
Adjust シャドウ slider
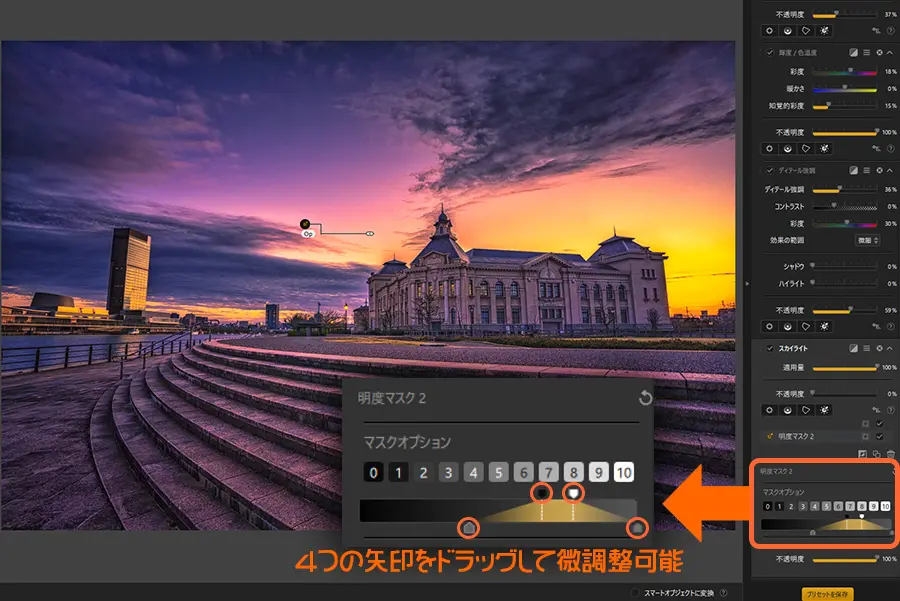[x=844, y=266]
